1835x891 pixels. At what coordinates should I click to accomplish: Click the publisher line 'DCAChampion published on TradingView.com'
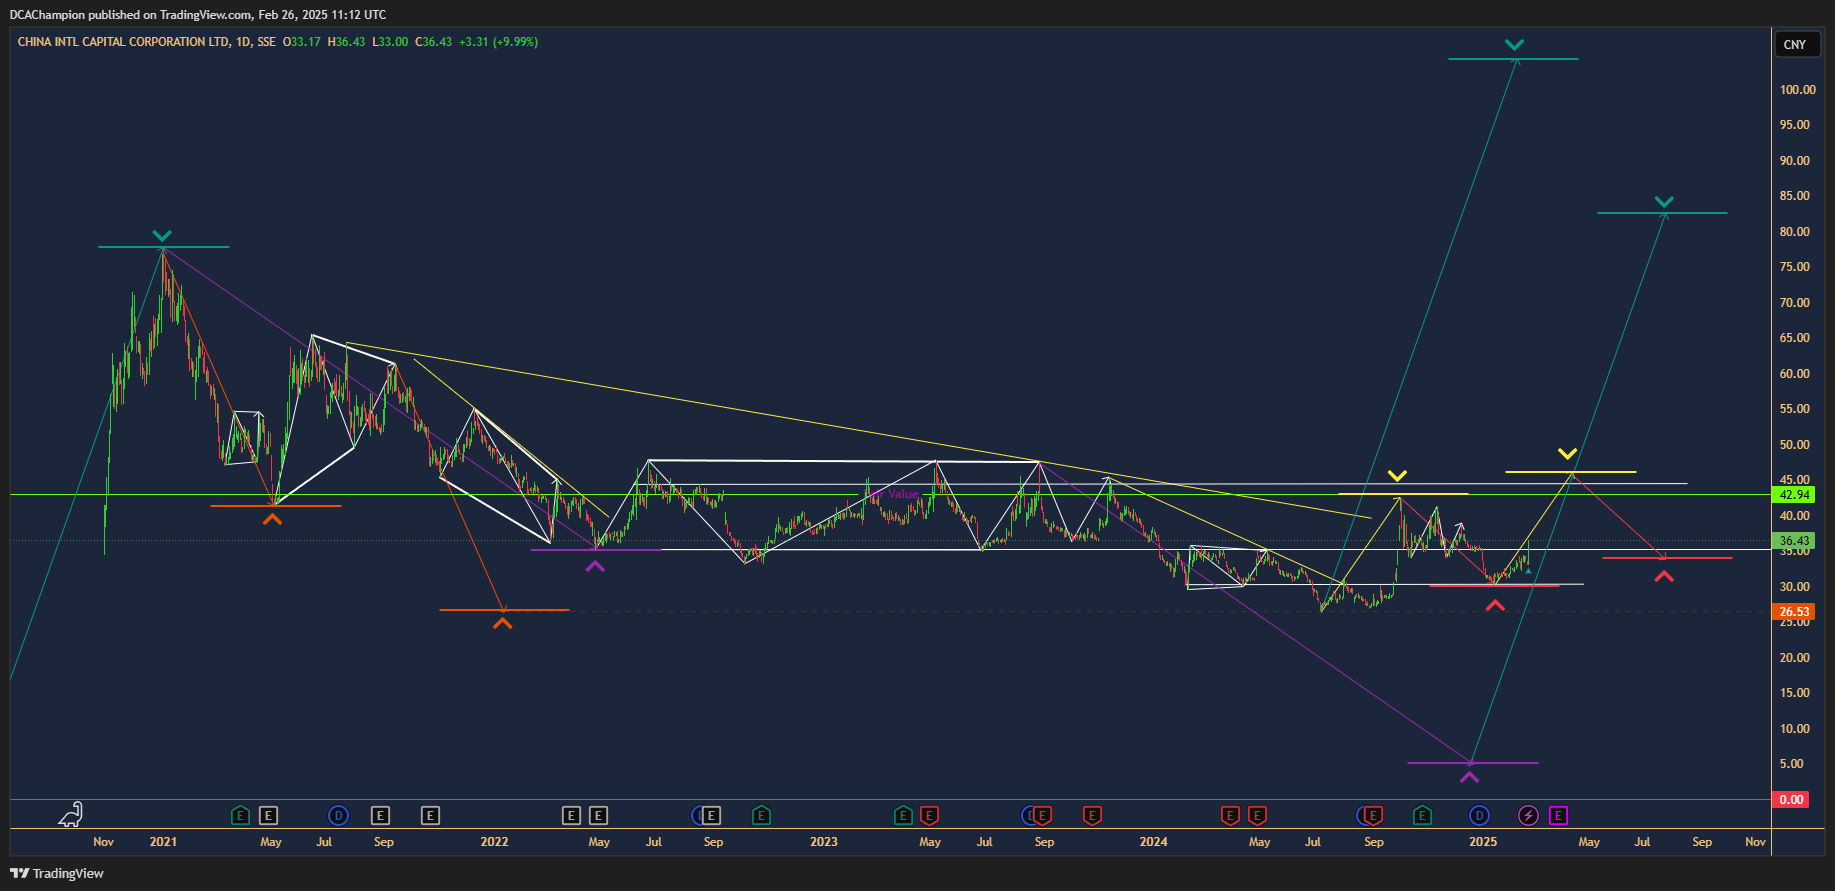130,15
